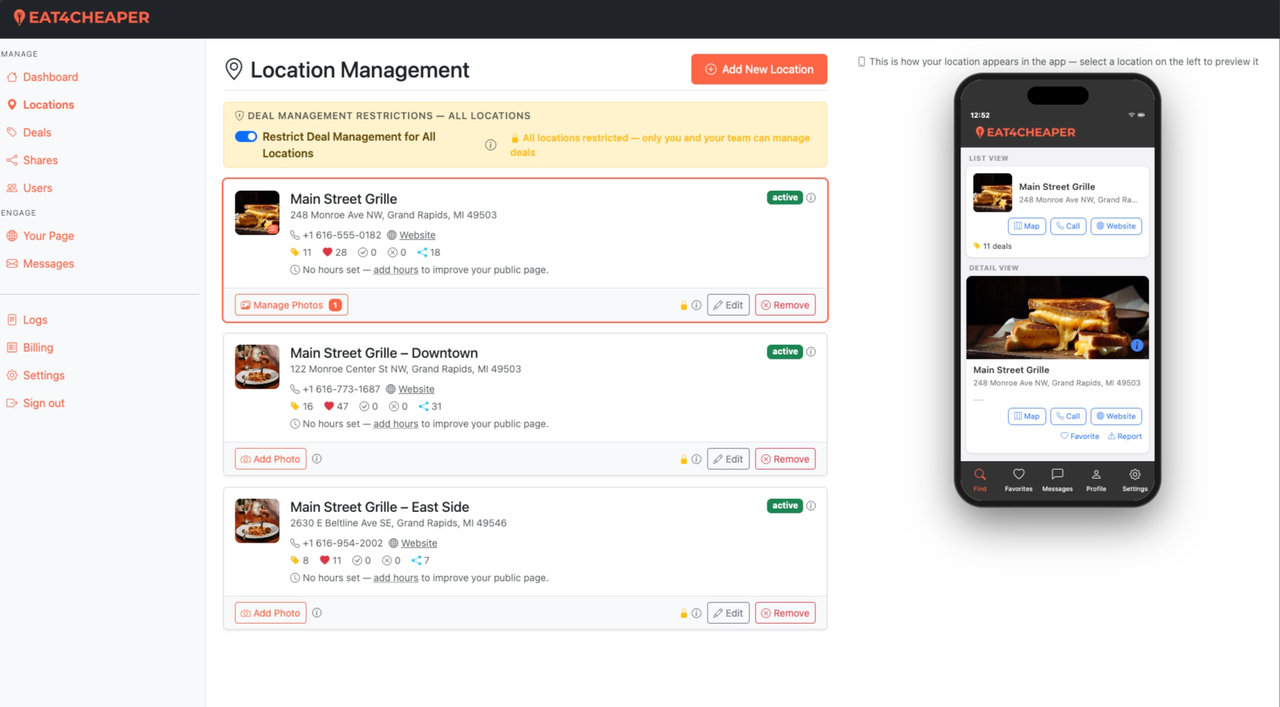Edit the 248 Monroe Ave location
Screen dimensions: 1280x707
(x=728, y=305)
